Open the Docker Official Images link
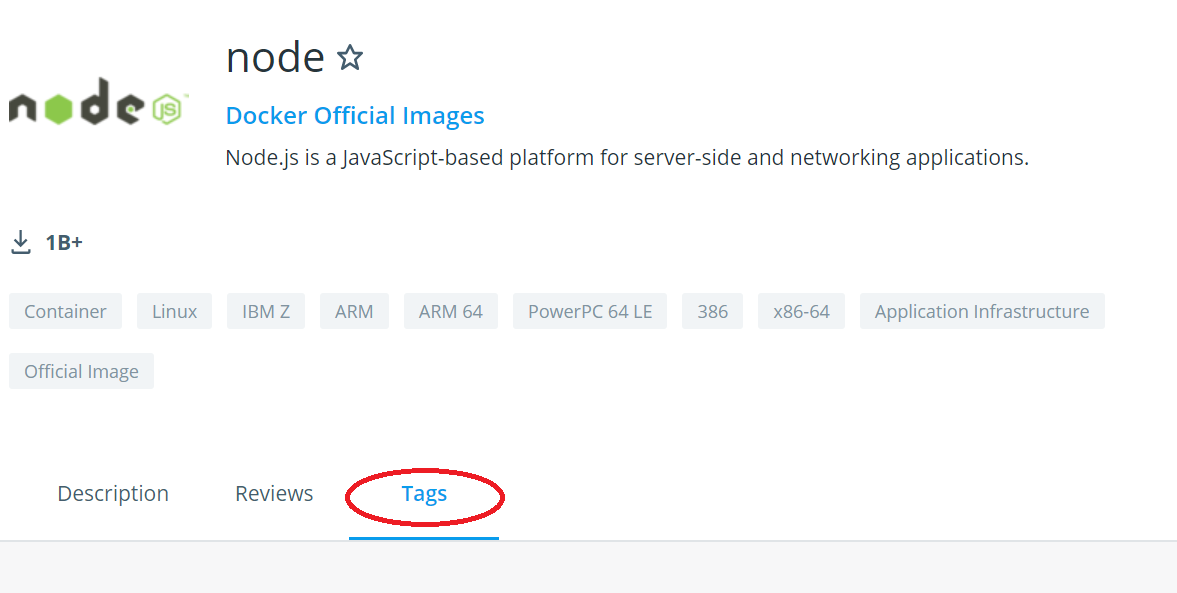The height and width of the screenshot is (593, 1177). (354, 115)
